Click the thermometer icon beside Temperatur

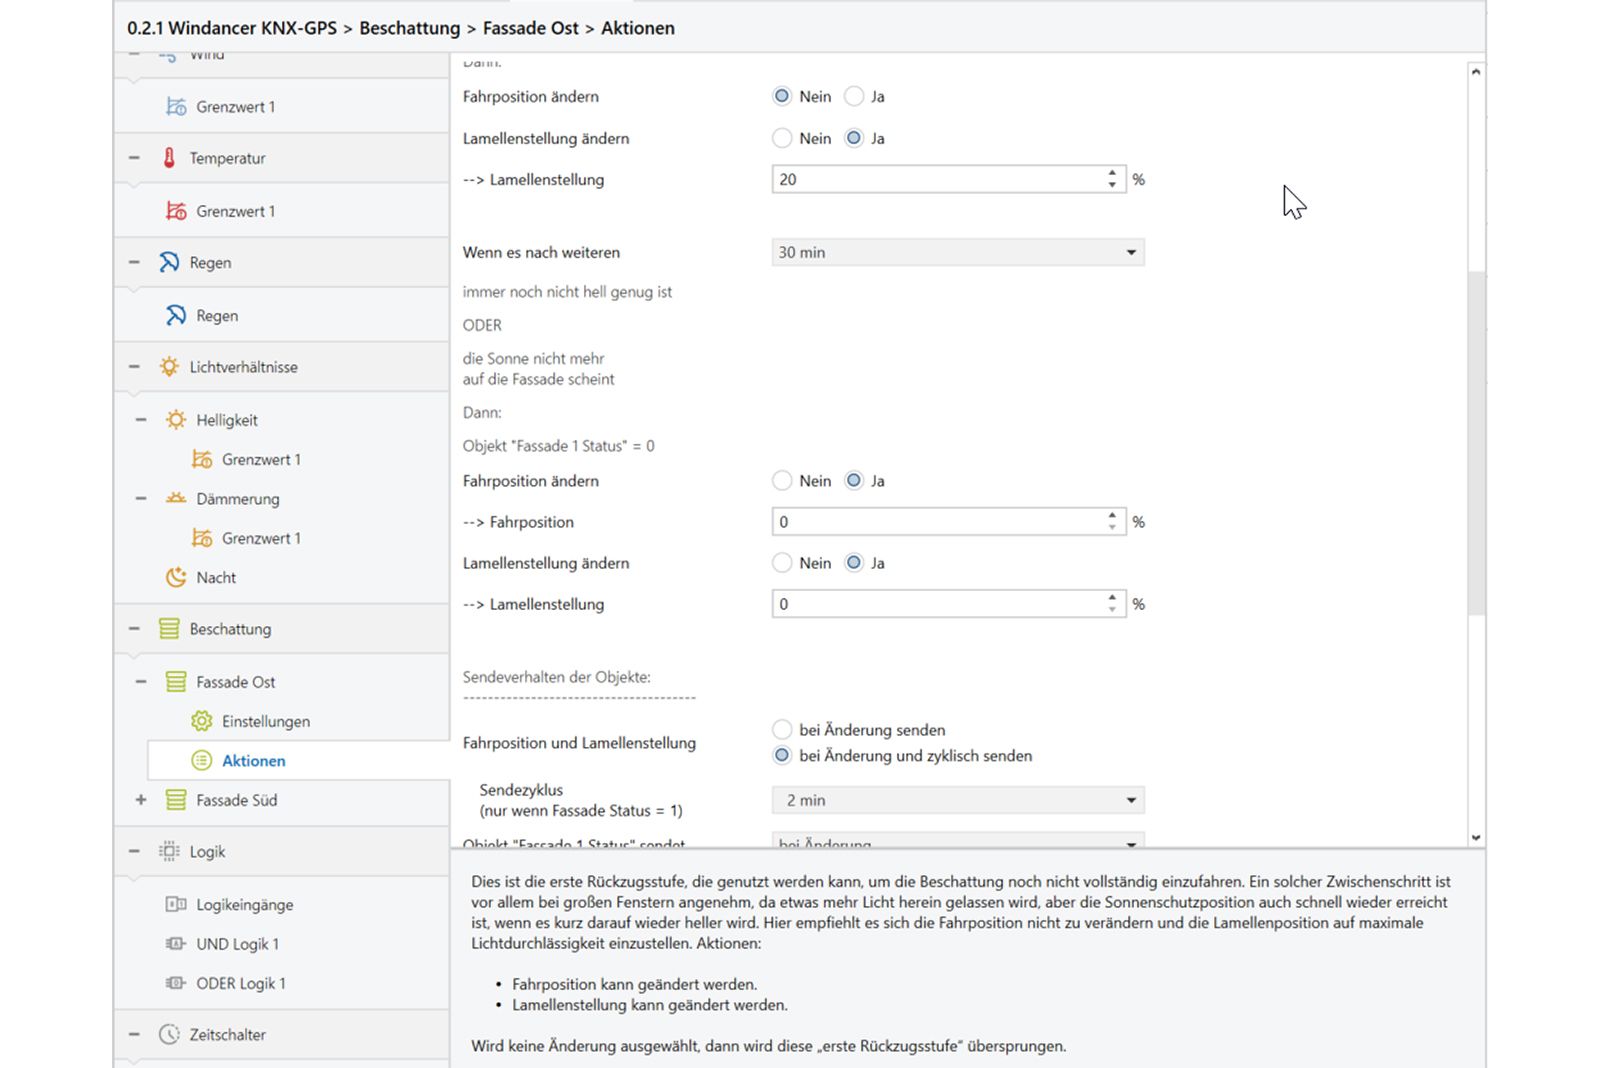[x=169, y=158]
